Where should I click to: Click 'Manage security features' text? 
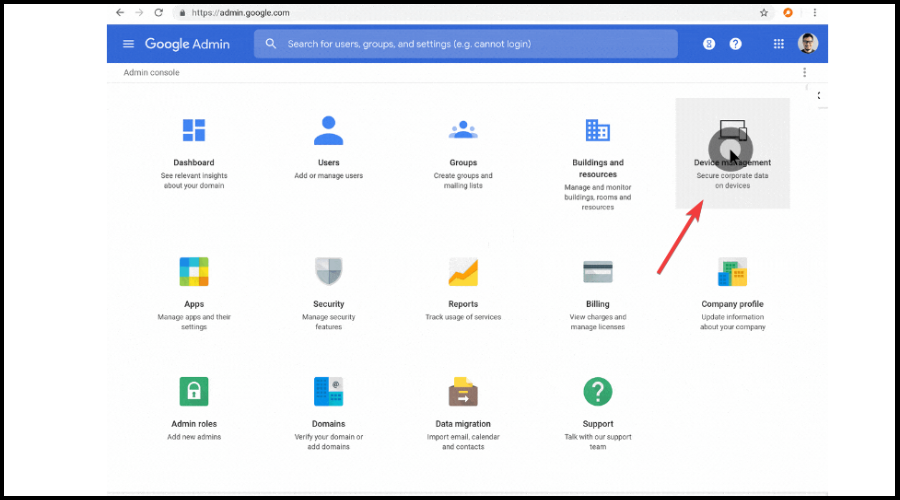click(328, 322)
